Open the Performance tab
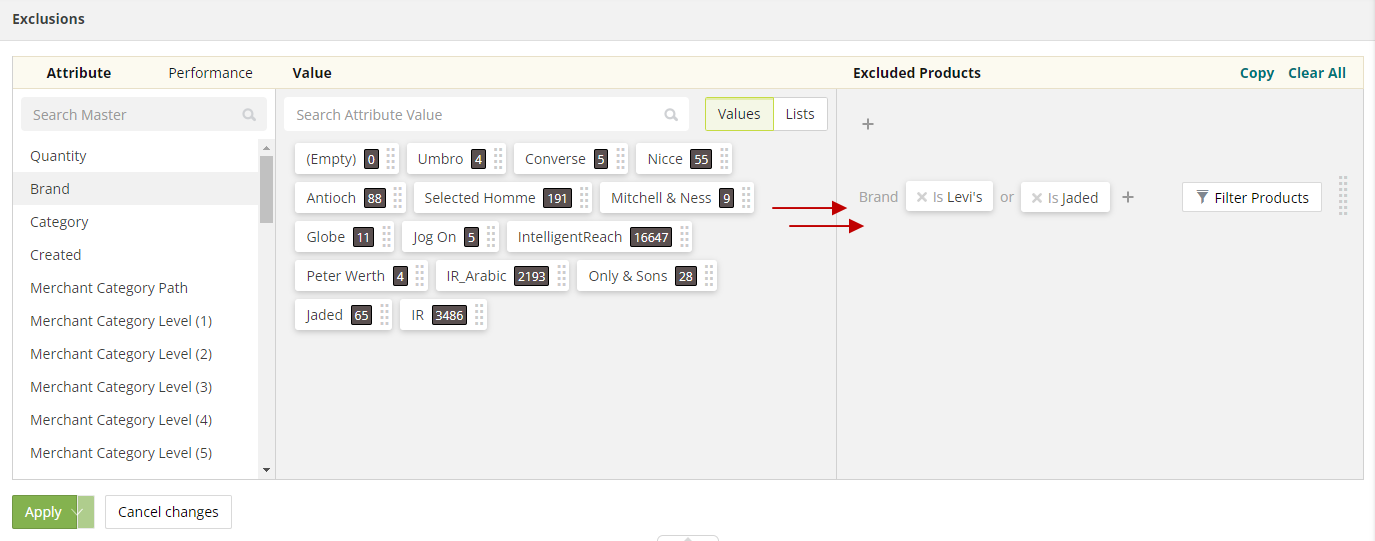The width and height of the screenshot is (1375, 541). click(210, 73)
